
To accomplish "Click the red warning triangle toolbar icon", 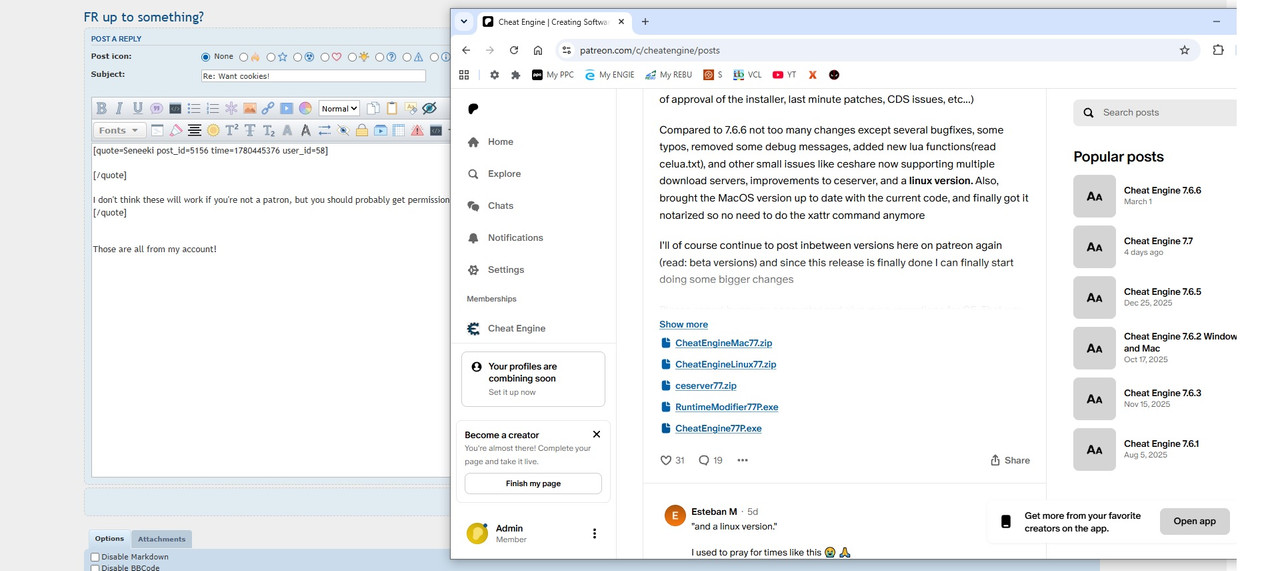I will (x=417, y=130).
